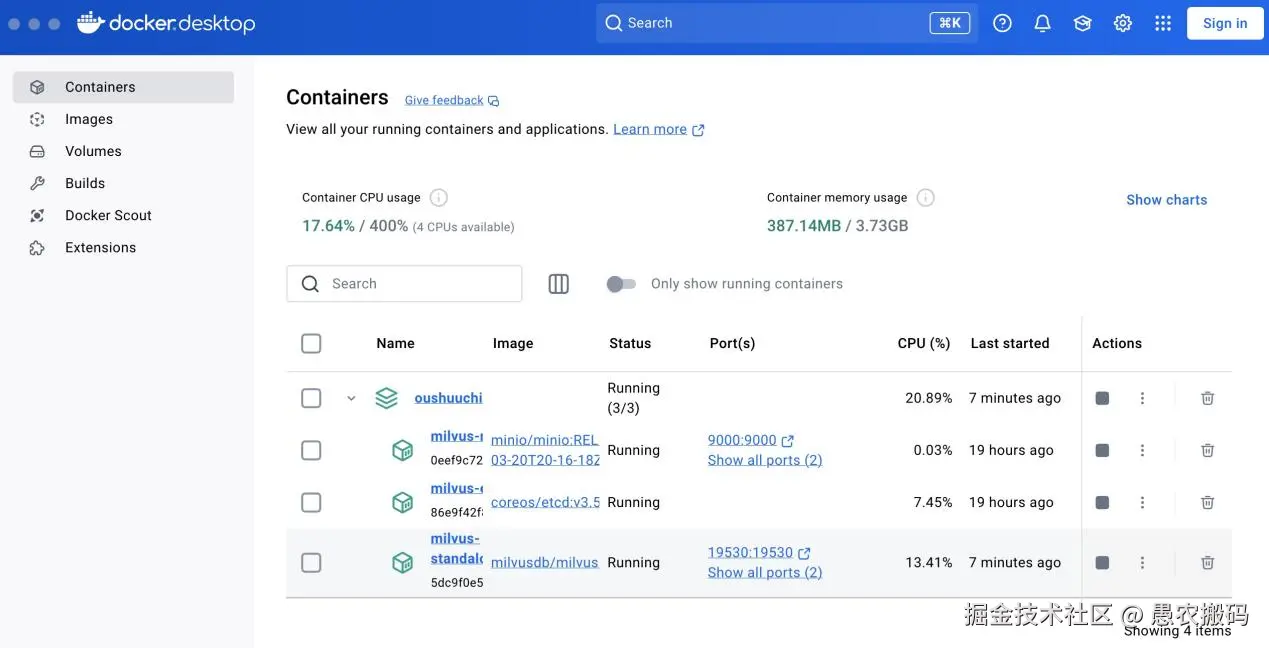Image resolution: width=1269 pixels, height=648 pixels.
Task: Open the Settings gear icon
Action: point(1123,23)
